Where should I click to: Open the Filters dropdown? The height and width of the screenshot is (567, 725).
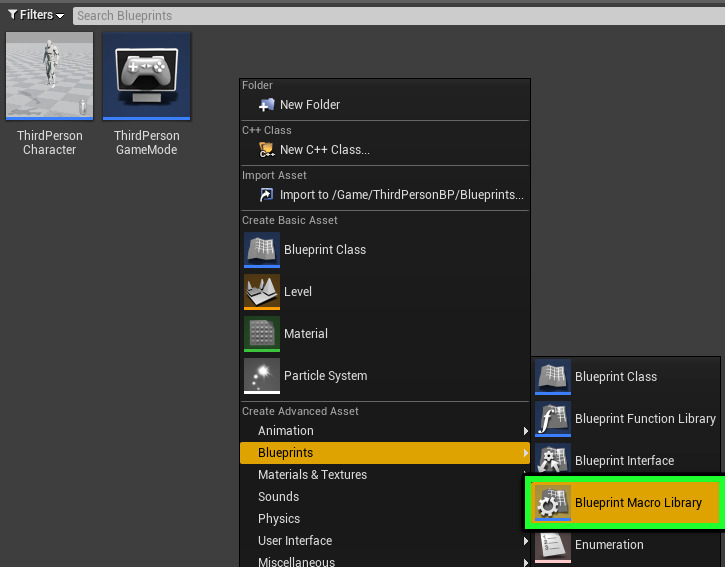tap(36, 15)
